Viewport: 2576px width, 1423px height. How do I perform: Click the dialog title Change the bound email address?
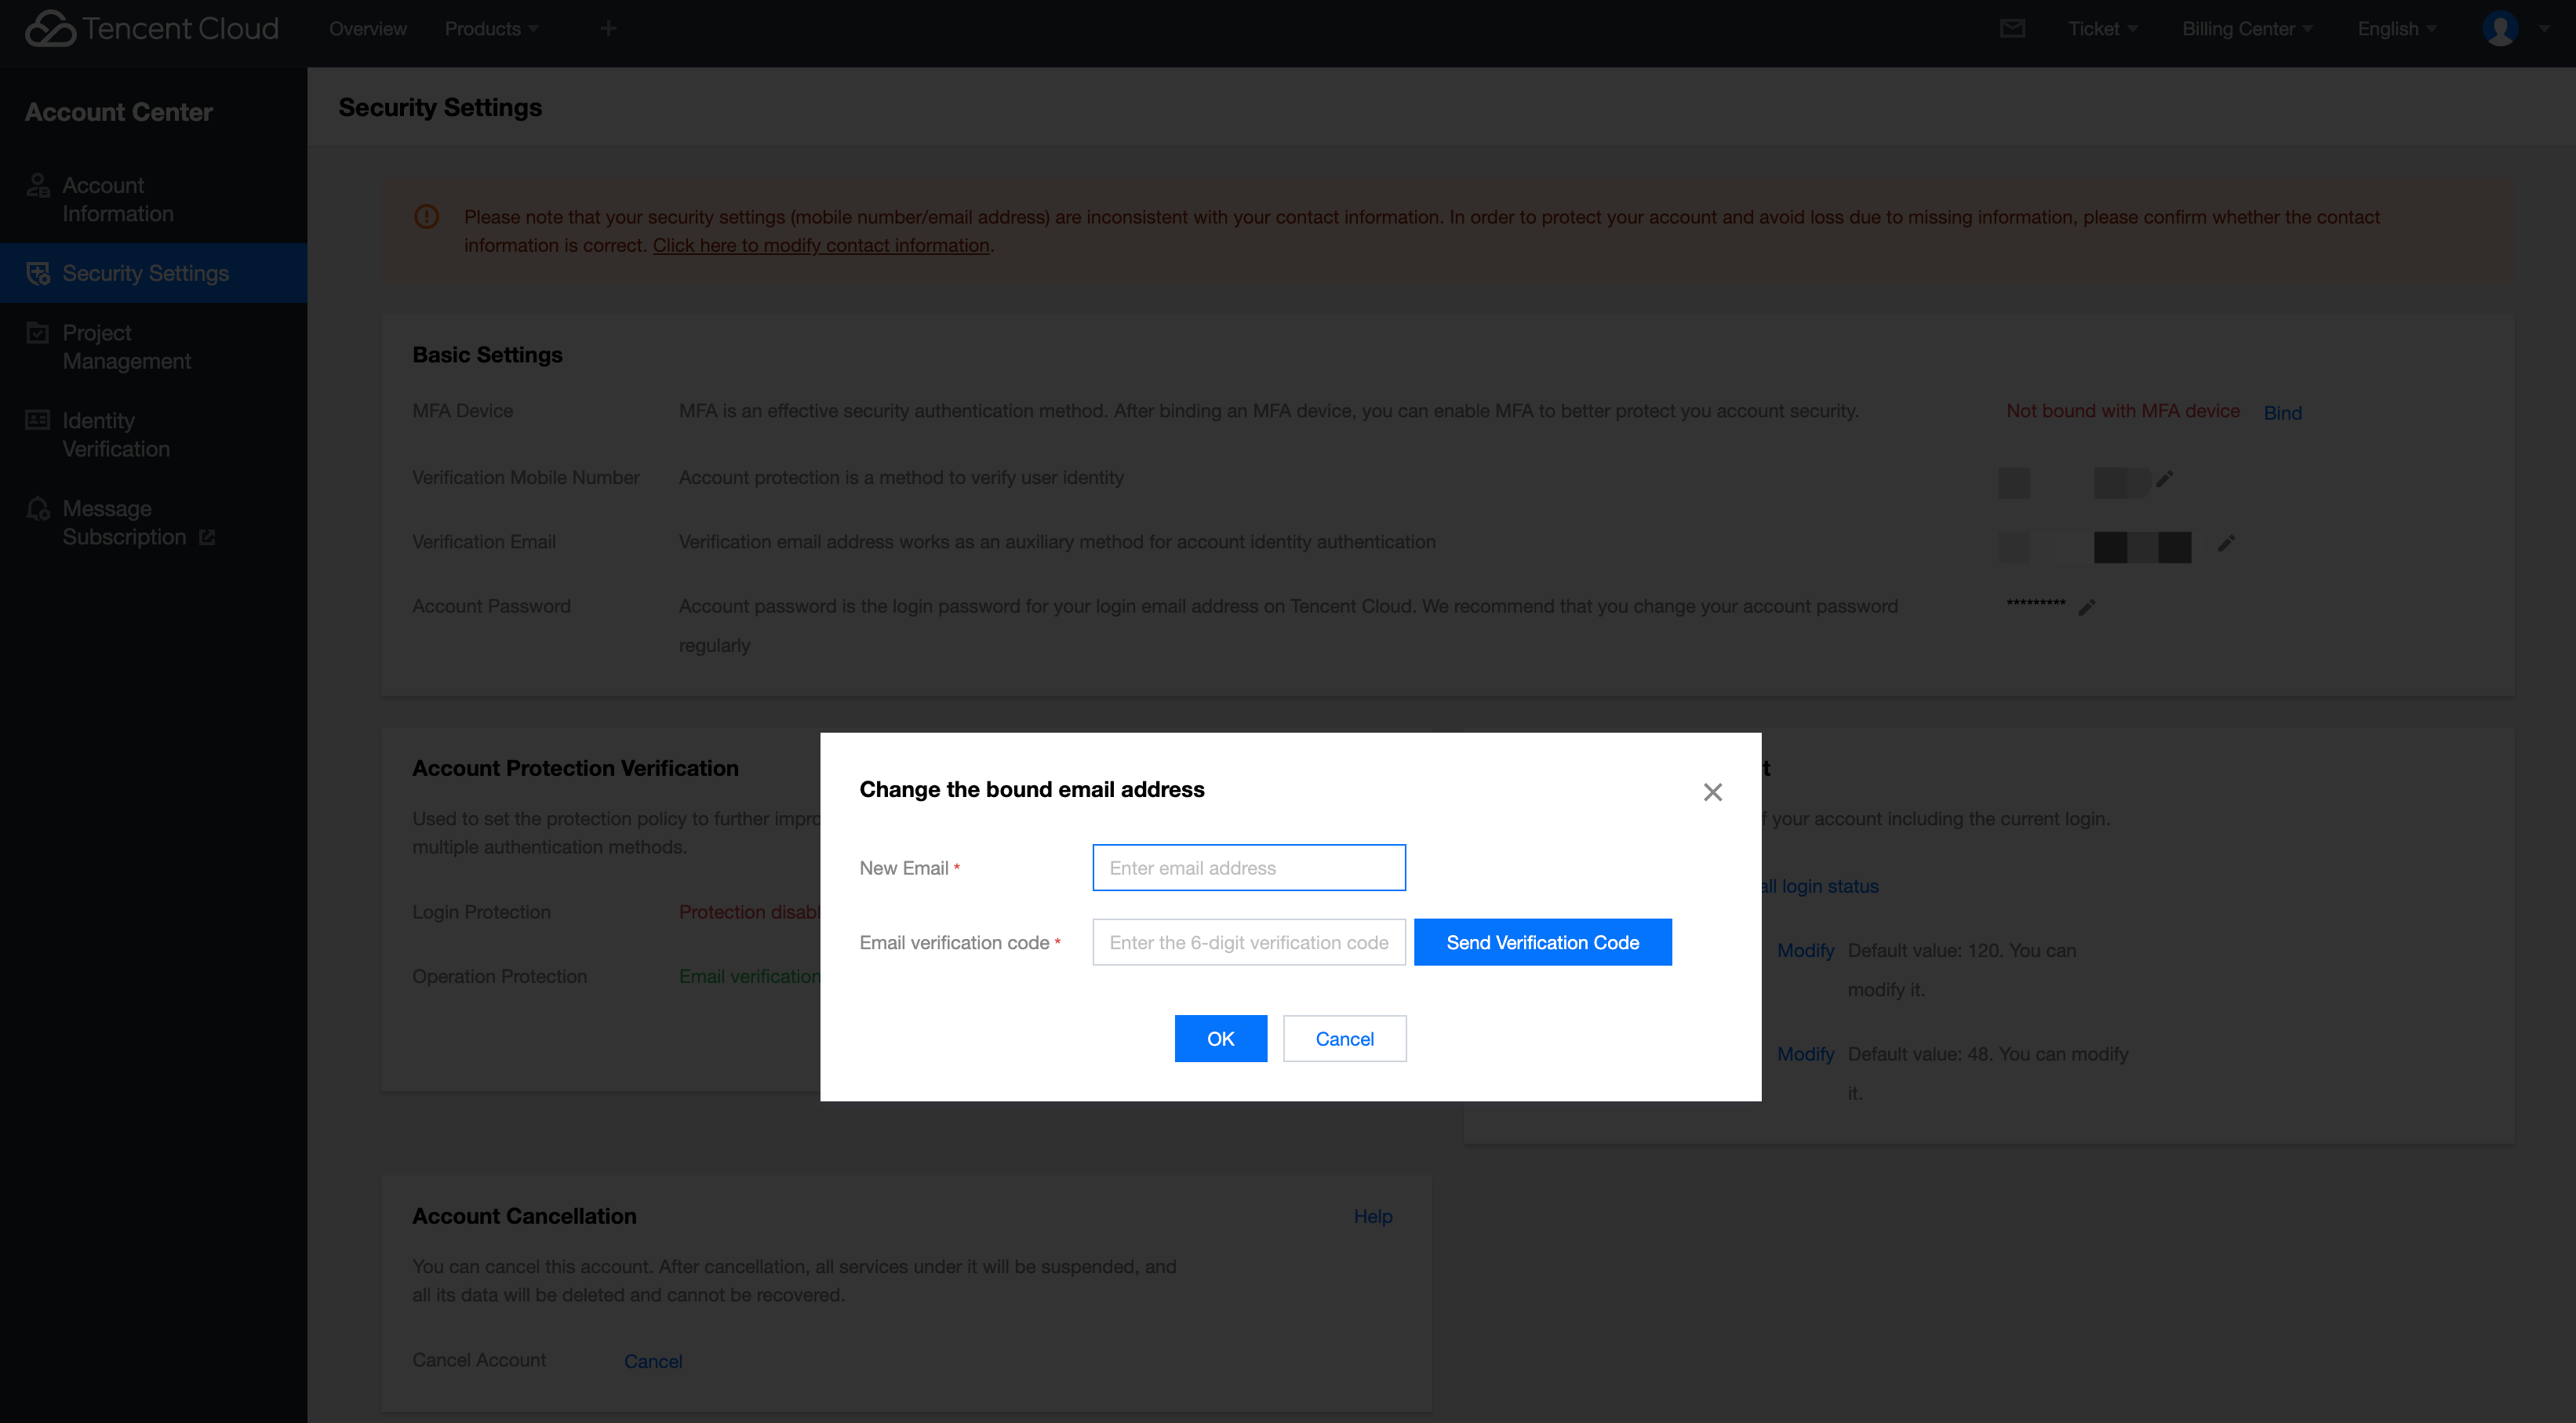click(1031, 789)
